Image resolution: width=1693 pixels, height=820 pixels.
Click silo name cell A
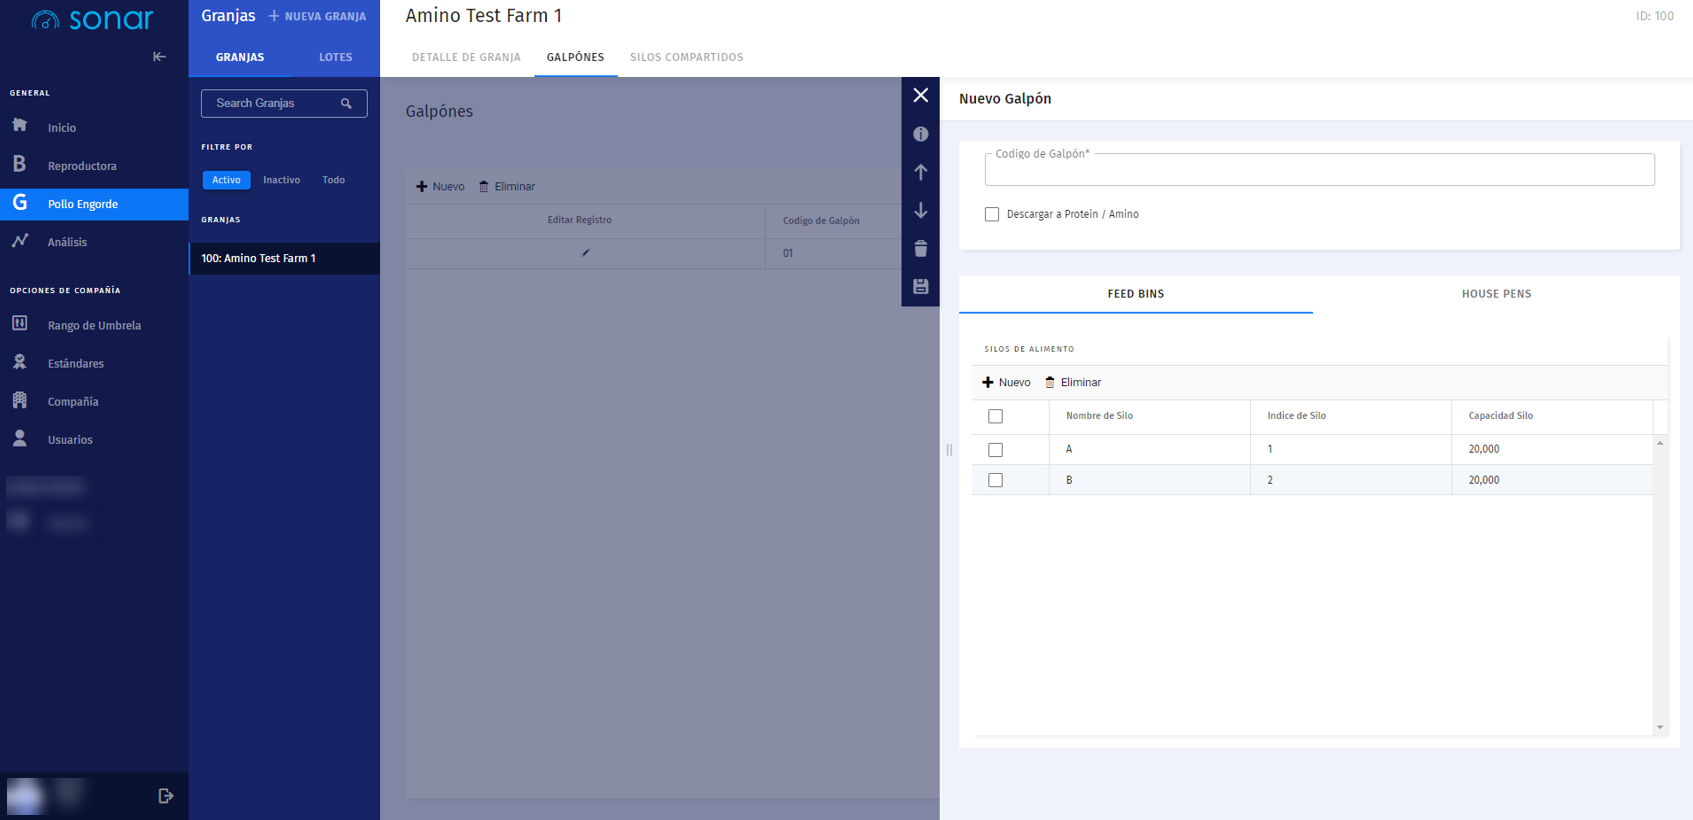(1149, 449)
